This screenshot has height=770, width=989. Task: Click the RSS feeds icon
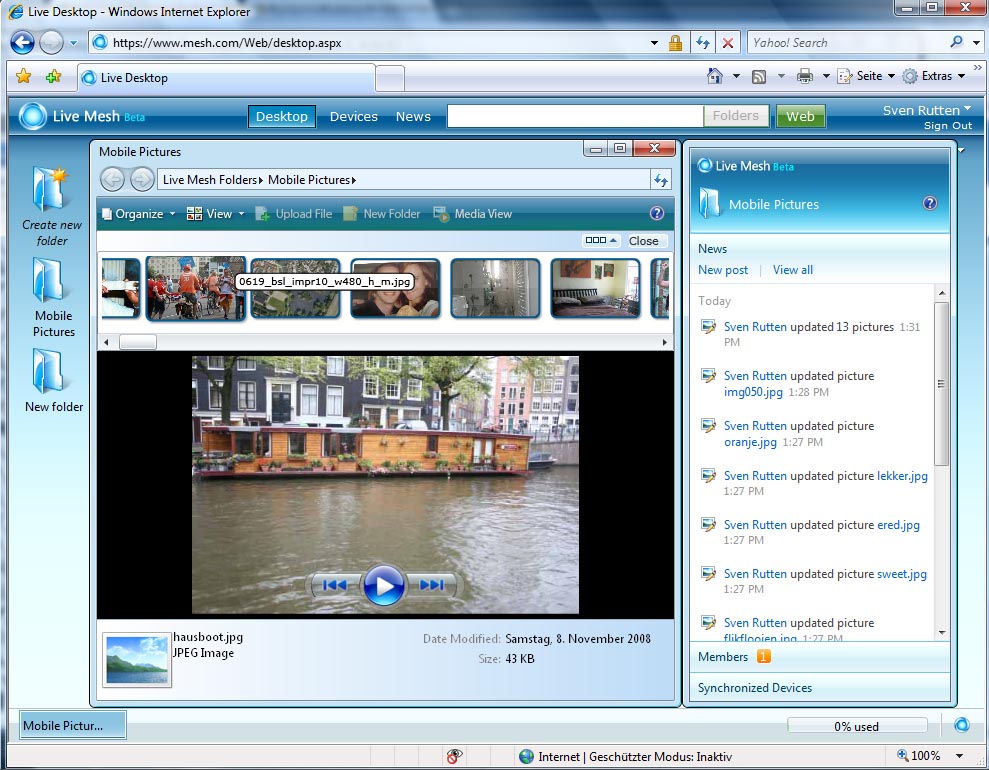759,76
